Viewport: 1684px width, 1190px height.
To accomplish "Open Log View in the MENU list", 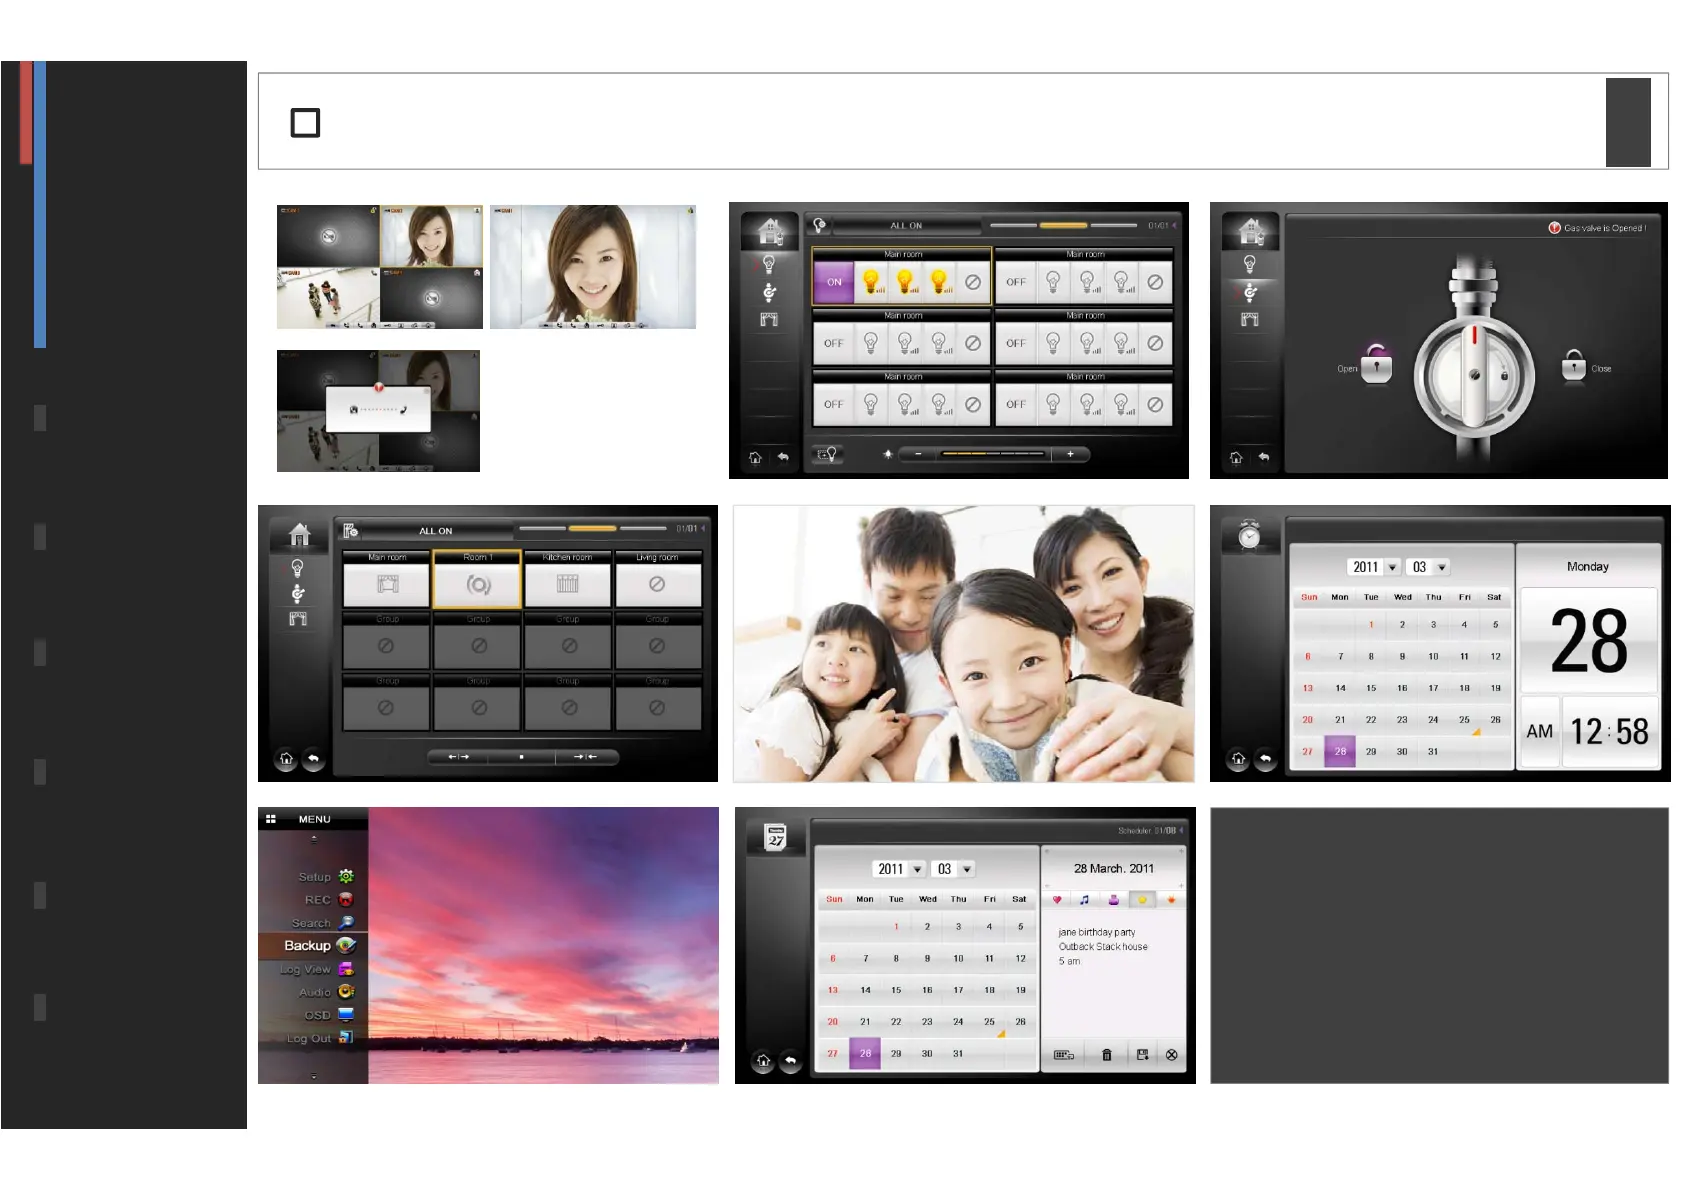I will click(x=317, y=969).
